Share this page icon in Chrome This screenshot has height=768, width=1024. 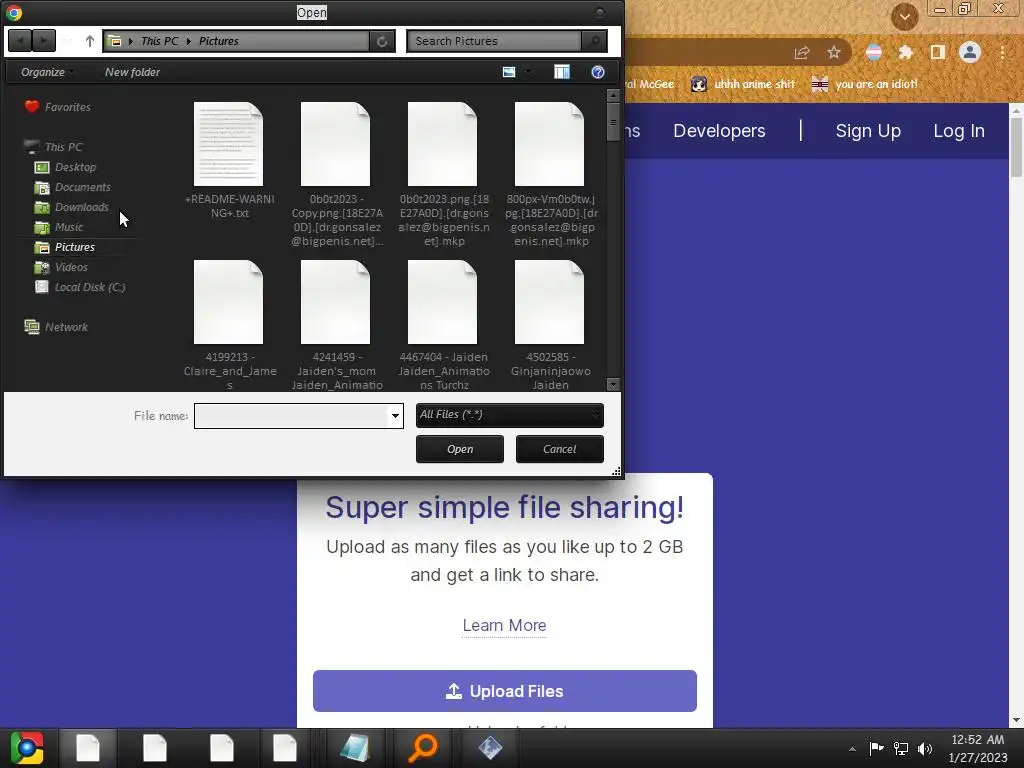coord(802,53)
